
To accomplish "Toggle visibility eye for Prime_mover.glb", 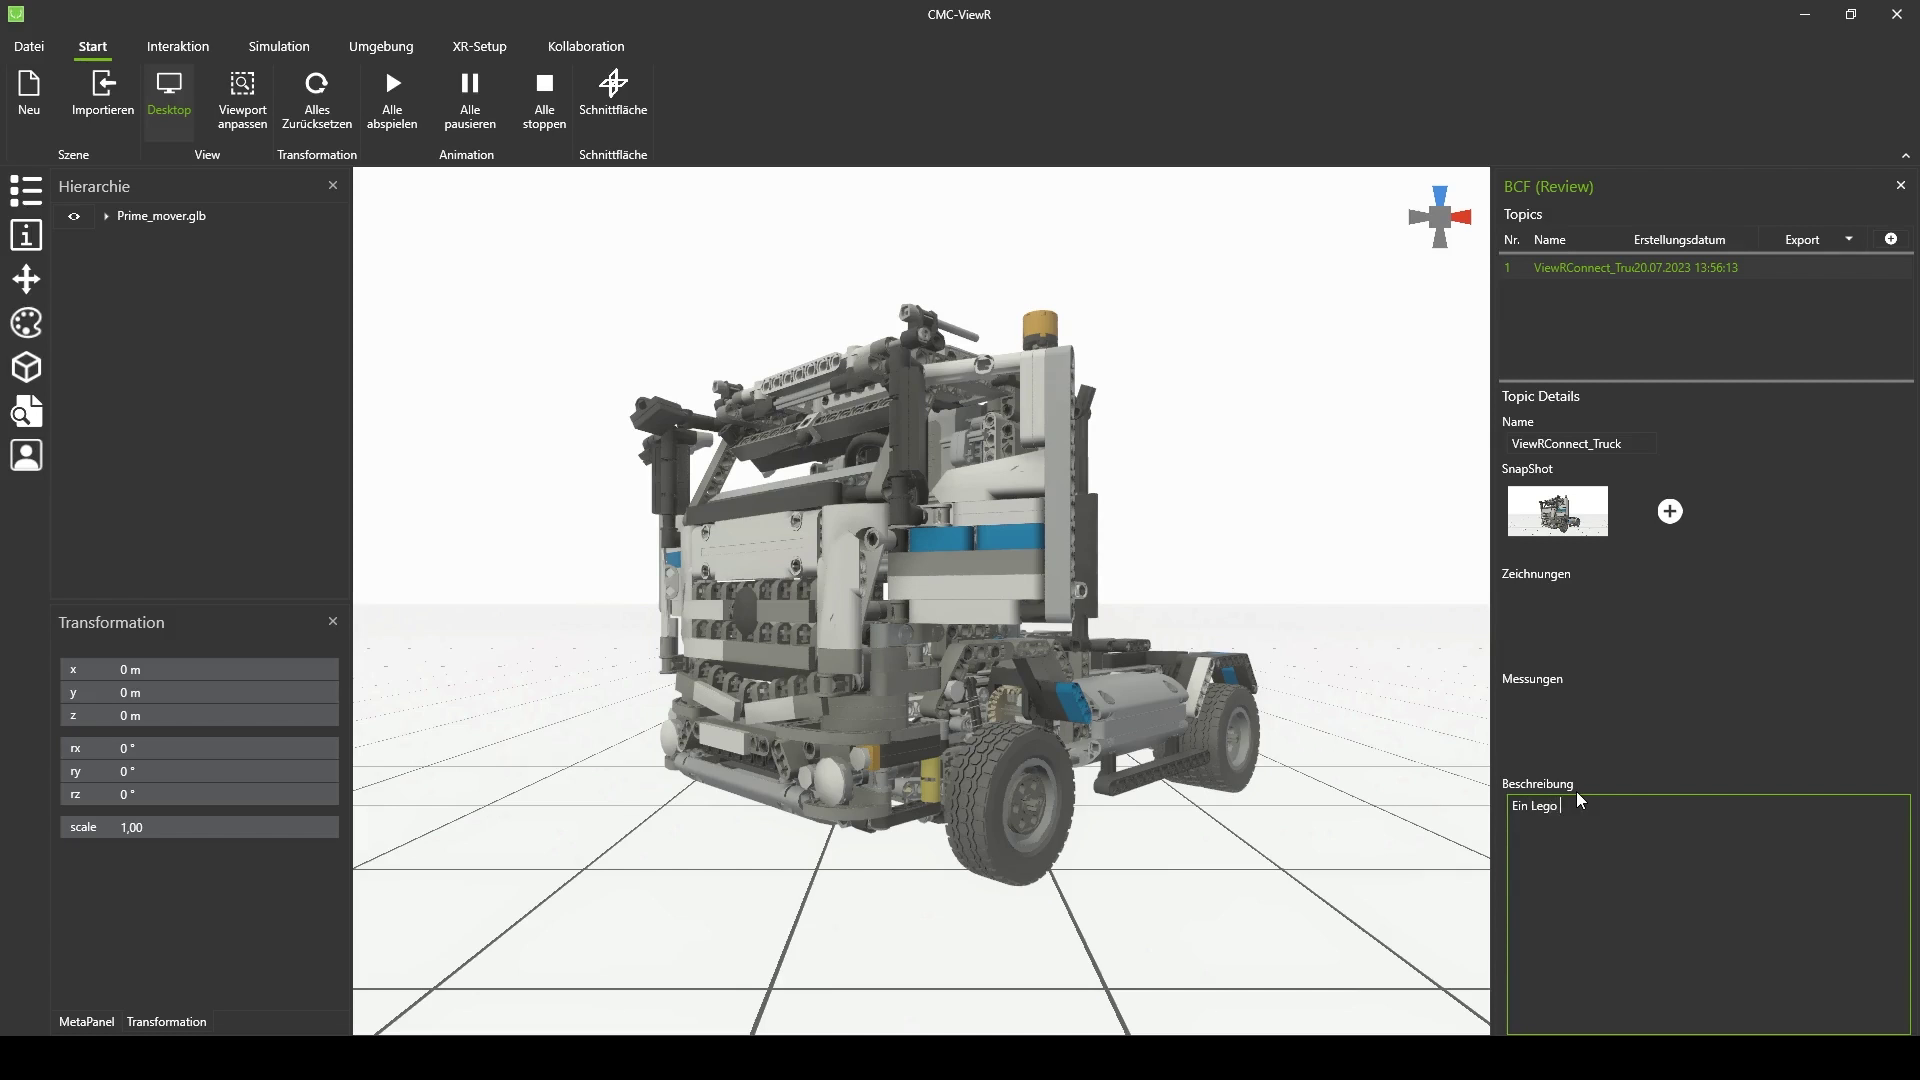I will (74, 216).
